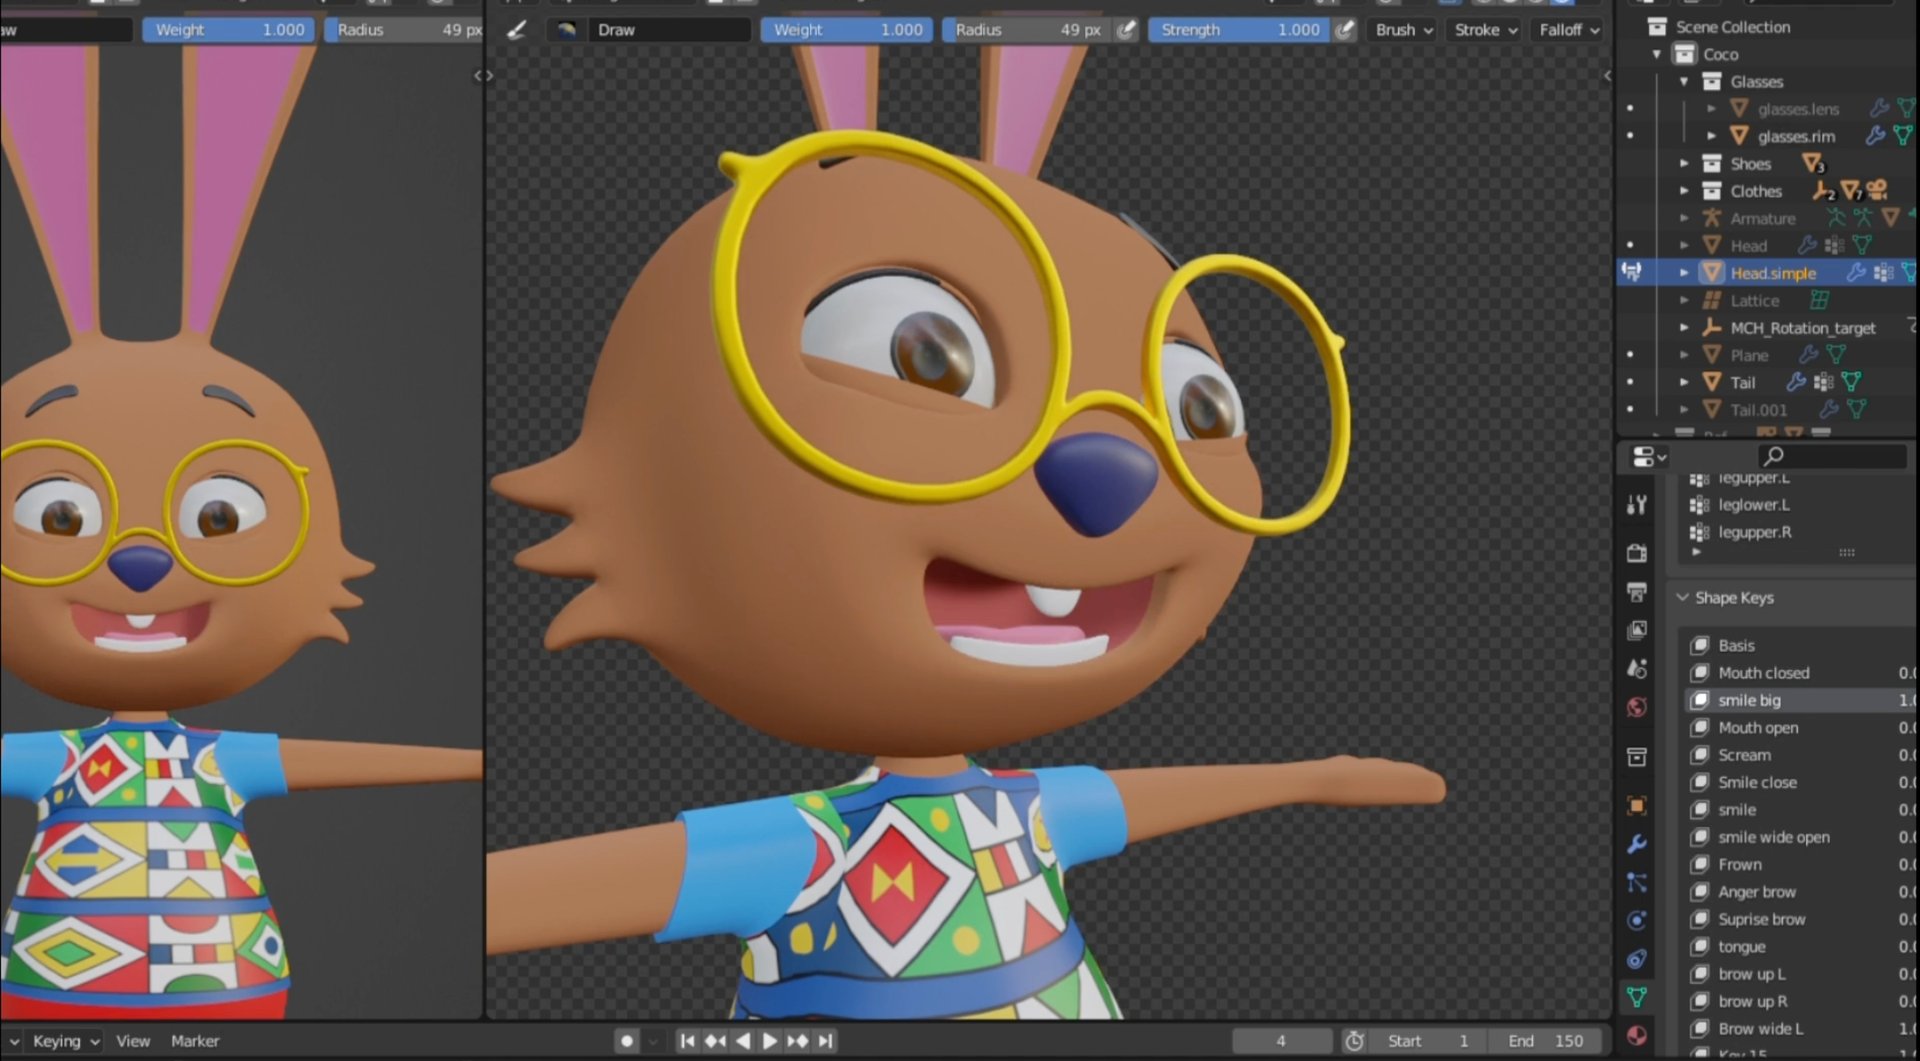The width and height of the screenshot is (1920, 1061).
Task: Open the timeline View menu
Action: click(133, 1041)
